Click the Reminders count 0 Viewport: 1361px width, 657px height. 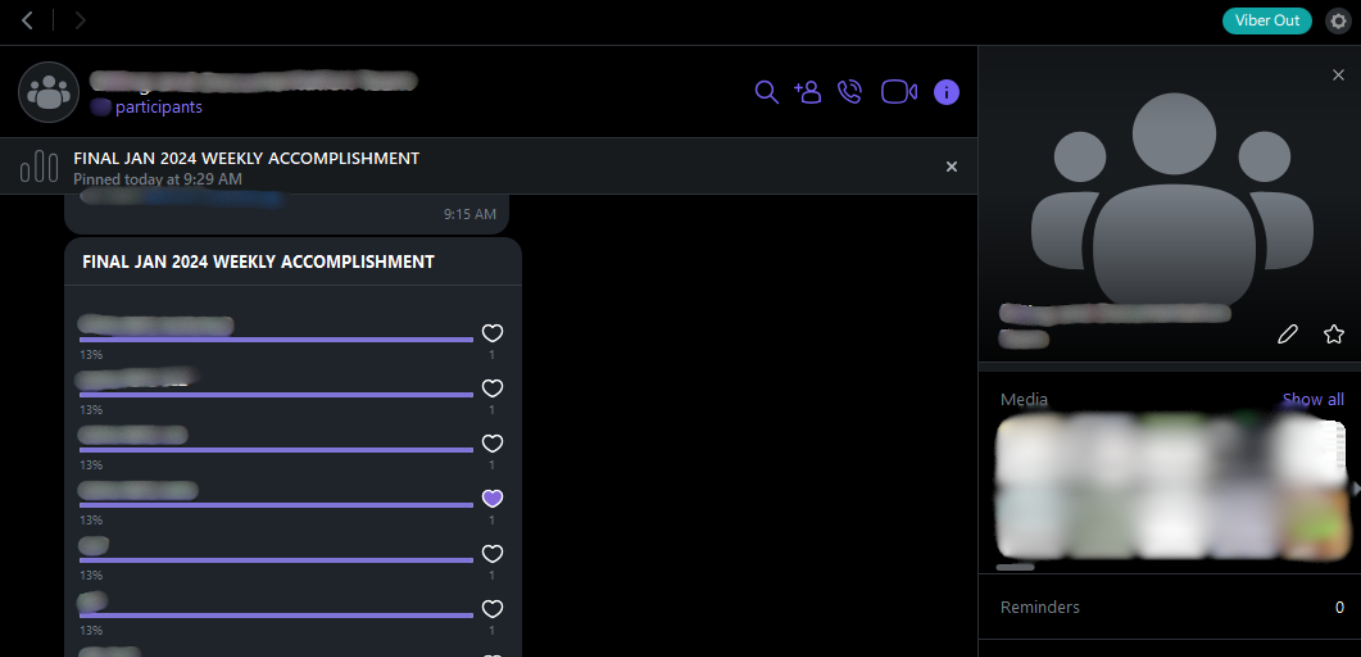pos(1340,607)
